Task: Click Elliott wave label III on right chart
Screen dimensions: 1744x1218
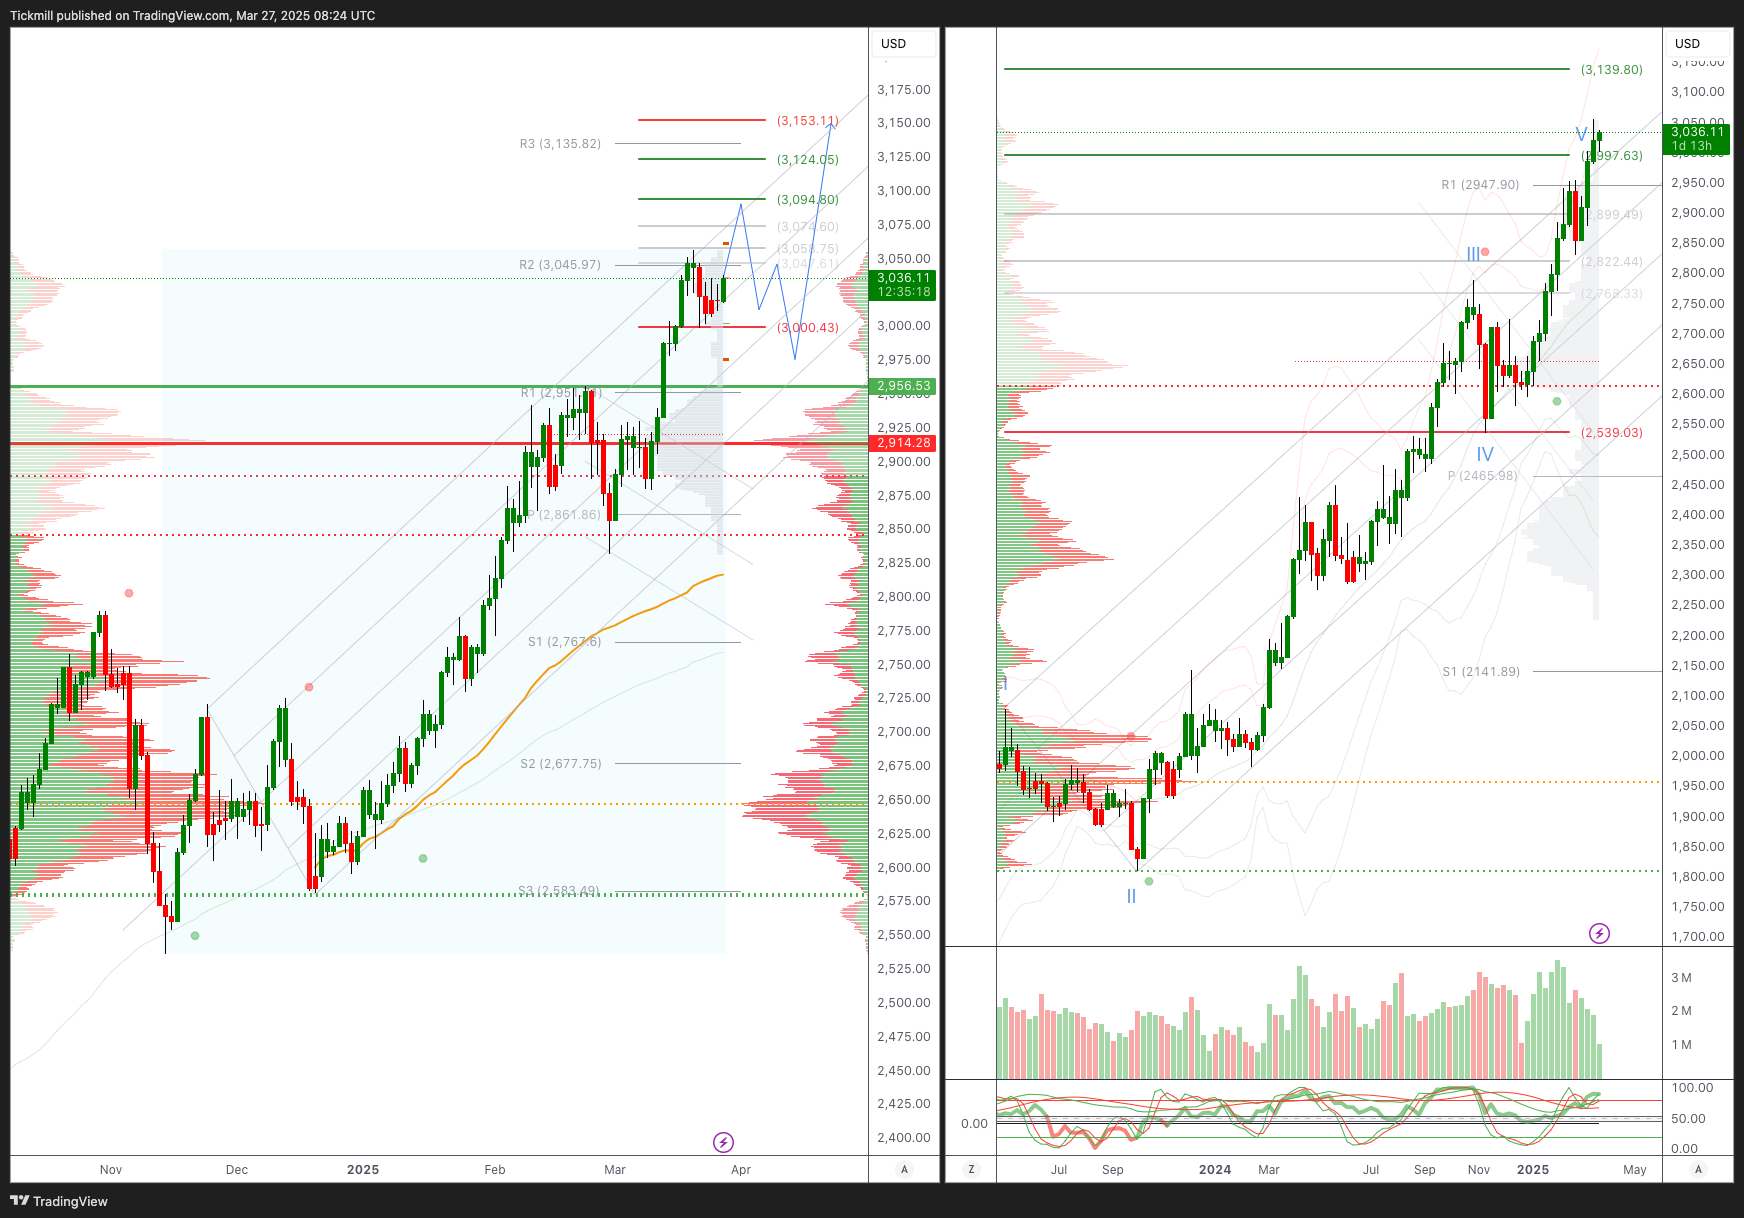Action: point(1473,255)
